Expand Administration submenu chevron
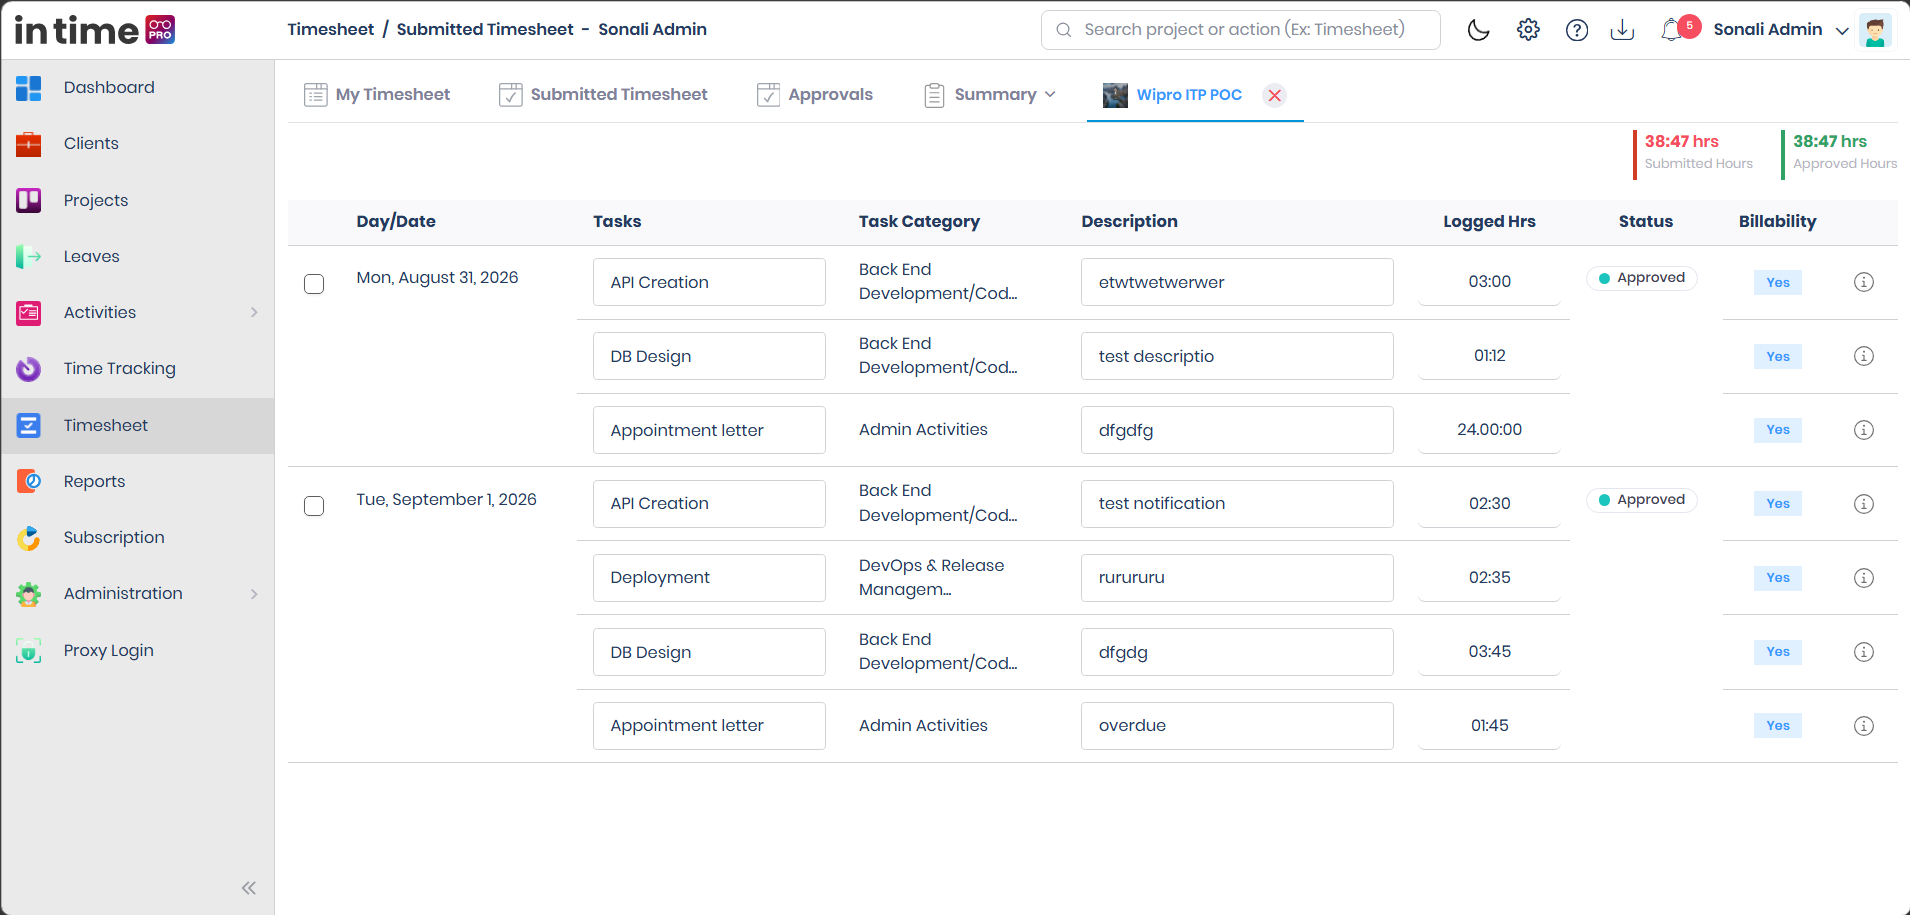The width and height of the screenshot is (1910, 915). click(254, 593)
